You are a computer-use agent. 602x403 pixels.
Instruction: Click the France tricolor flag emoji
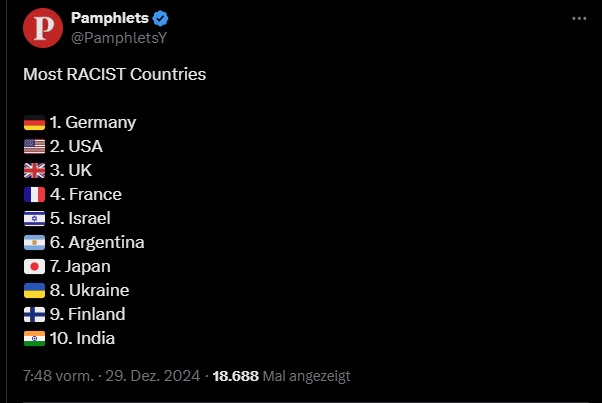click(34, 194)
